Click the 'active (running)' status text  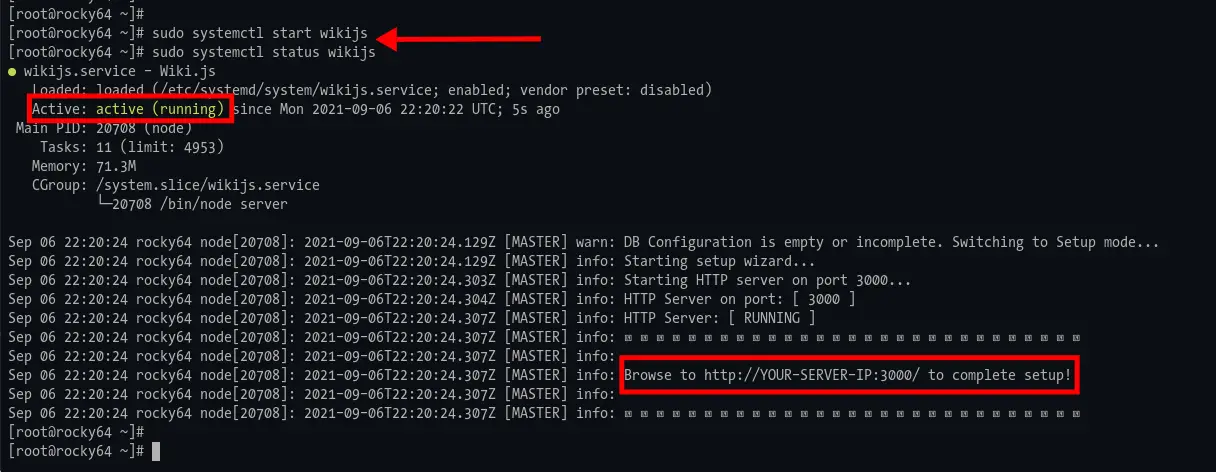pyautogui.click(x=161, y=109)
